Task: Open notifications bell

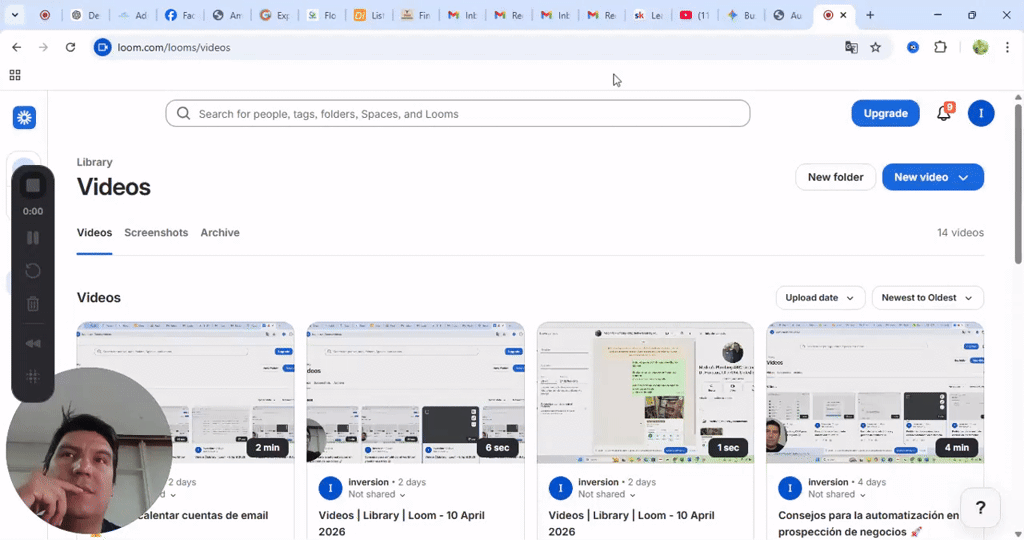Action: click(944, 113)
